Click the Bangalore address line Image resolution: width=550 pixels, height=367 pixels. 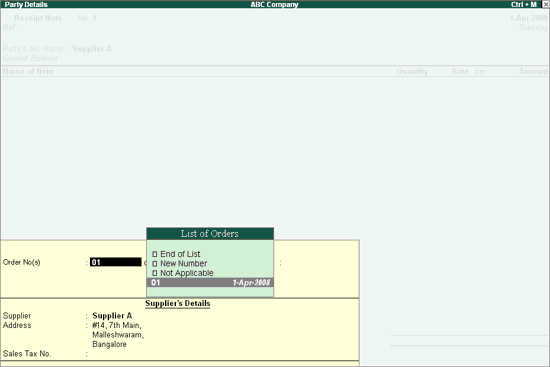(x=109, y=344)
